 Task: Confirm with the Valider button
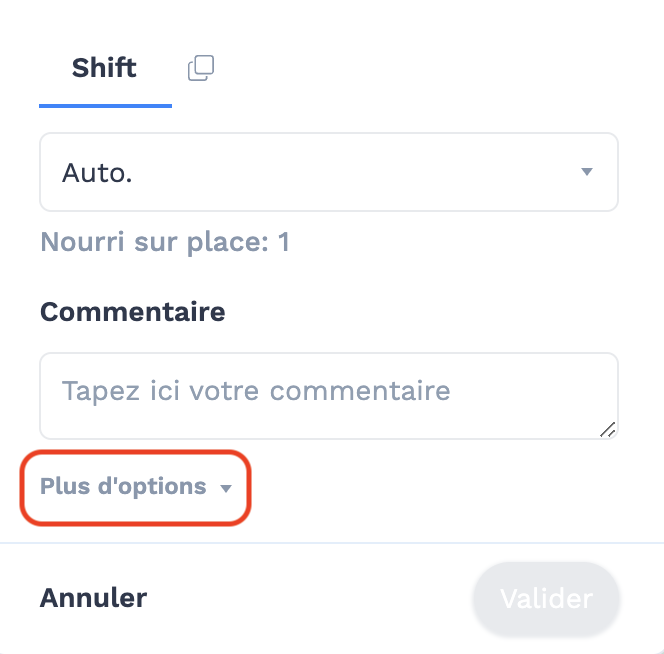[x=546, y=599]
